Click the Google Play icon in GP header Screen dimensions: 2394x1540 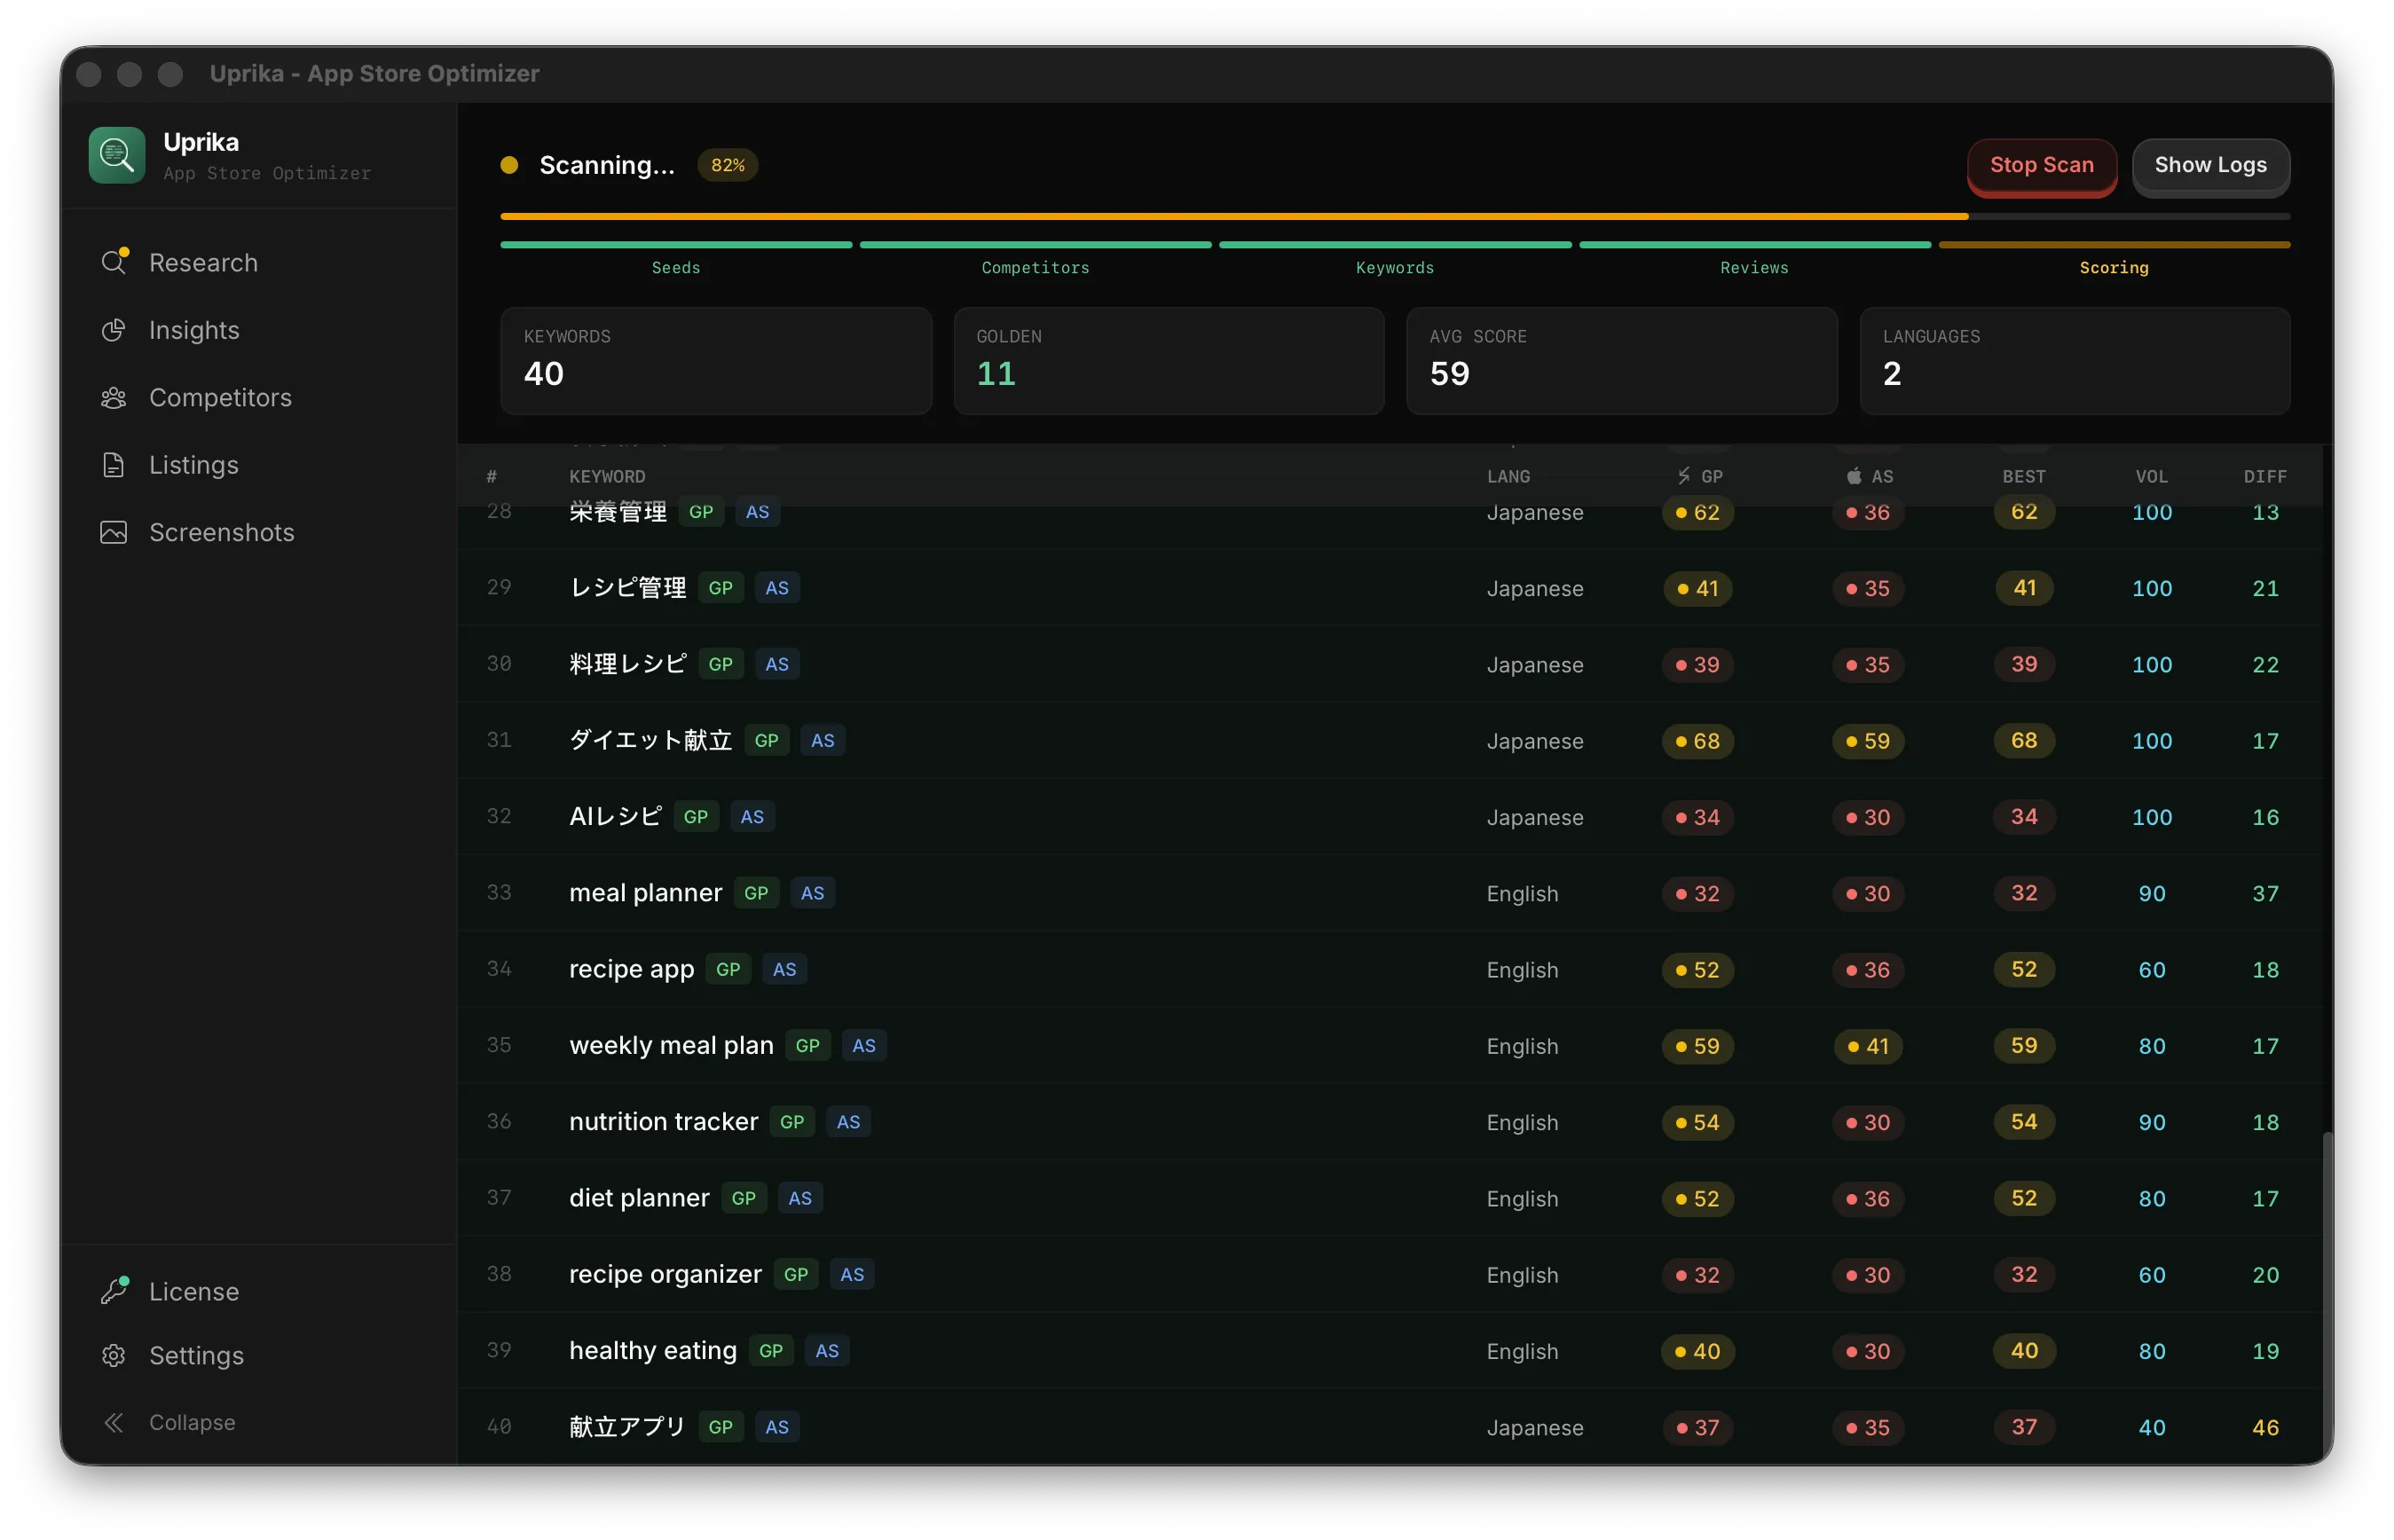pos(1684,476)
